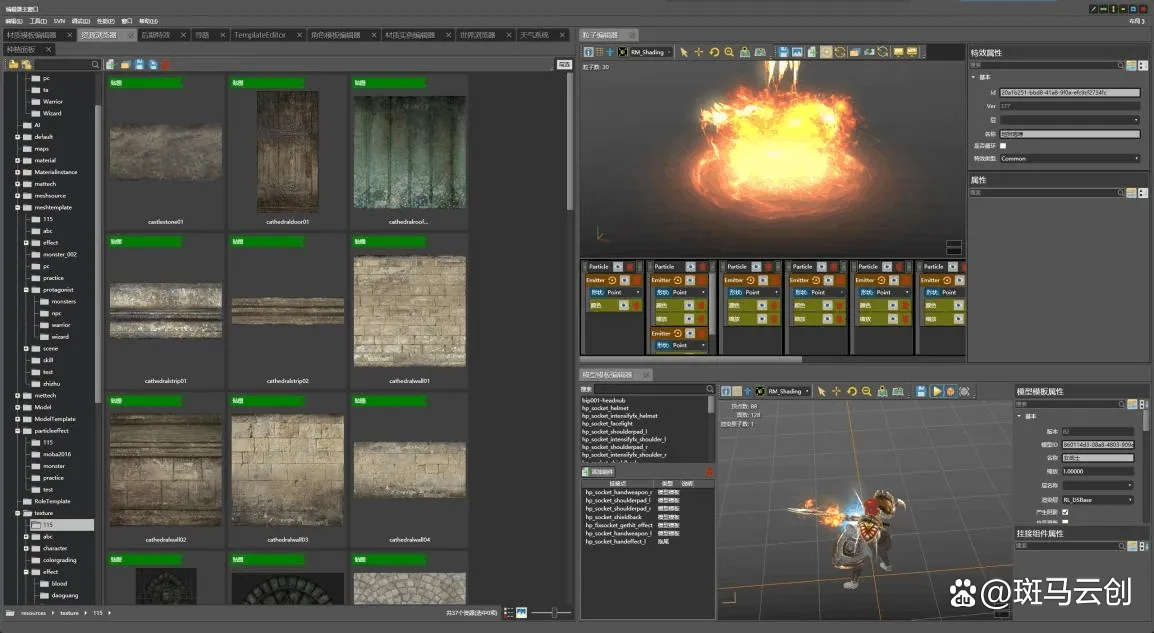The width and height of the screenshot is (1154, 633).
Task: Click the save icon in model editor toolbar
Action: pyautogui.click(x=921, y=391)
